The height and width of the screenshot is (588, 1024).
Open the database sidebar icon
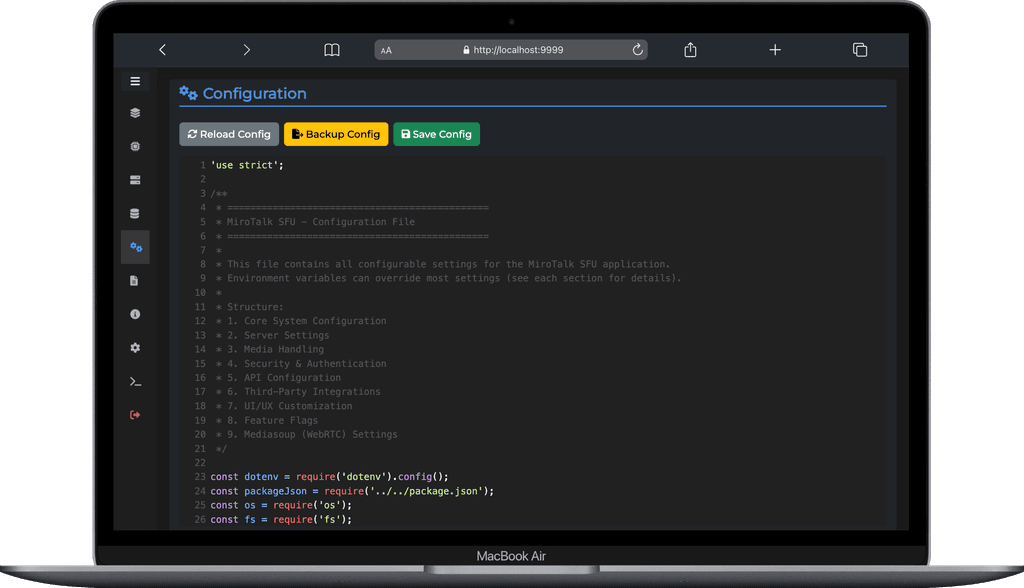[135, 214]
